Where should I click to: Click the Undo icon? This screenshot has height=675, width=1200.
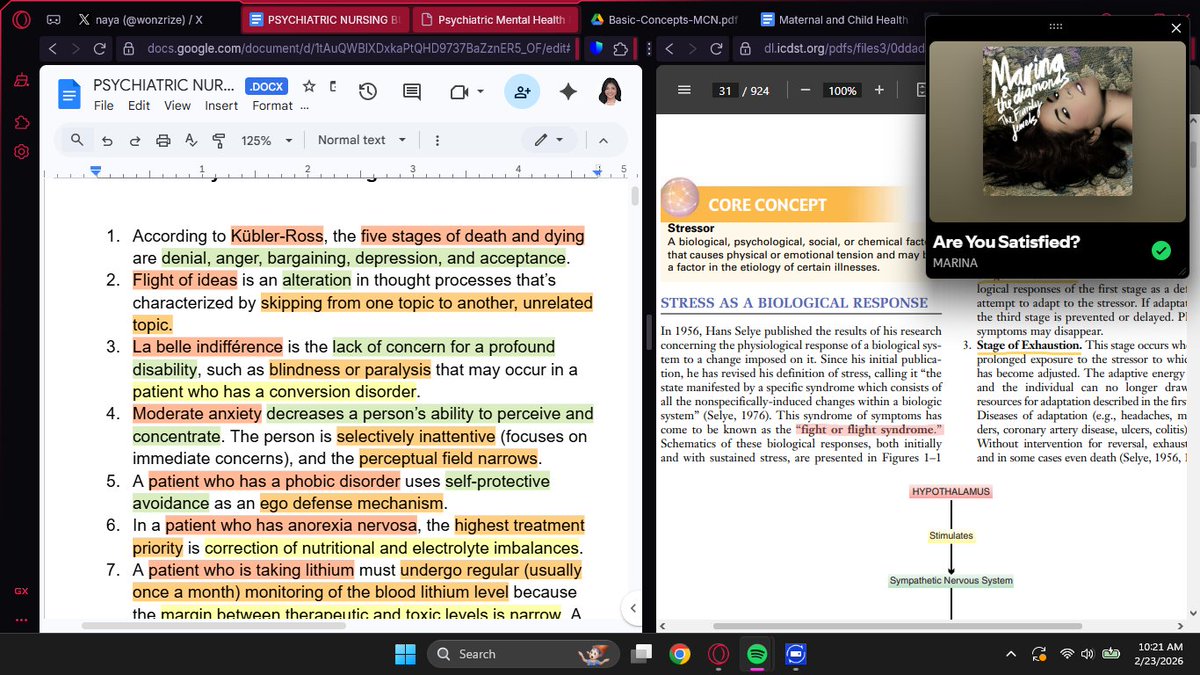108,140
